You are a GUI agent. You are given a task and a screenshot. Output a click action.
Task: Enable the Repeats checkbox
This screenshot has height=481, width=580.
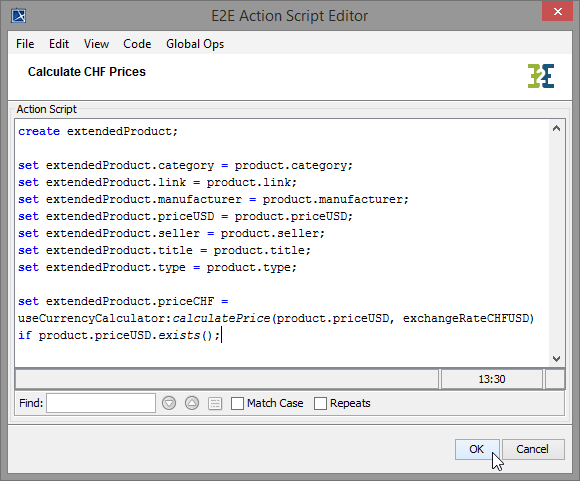tap(320, 403)
